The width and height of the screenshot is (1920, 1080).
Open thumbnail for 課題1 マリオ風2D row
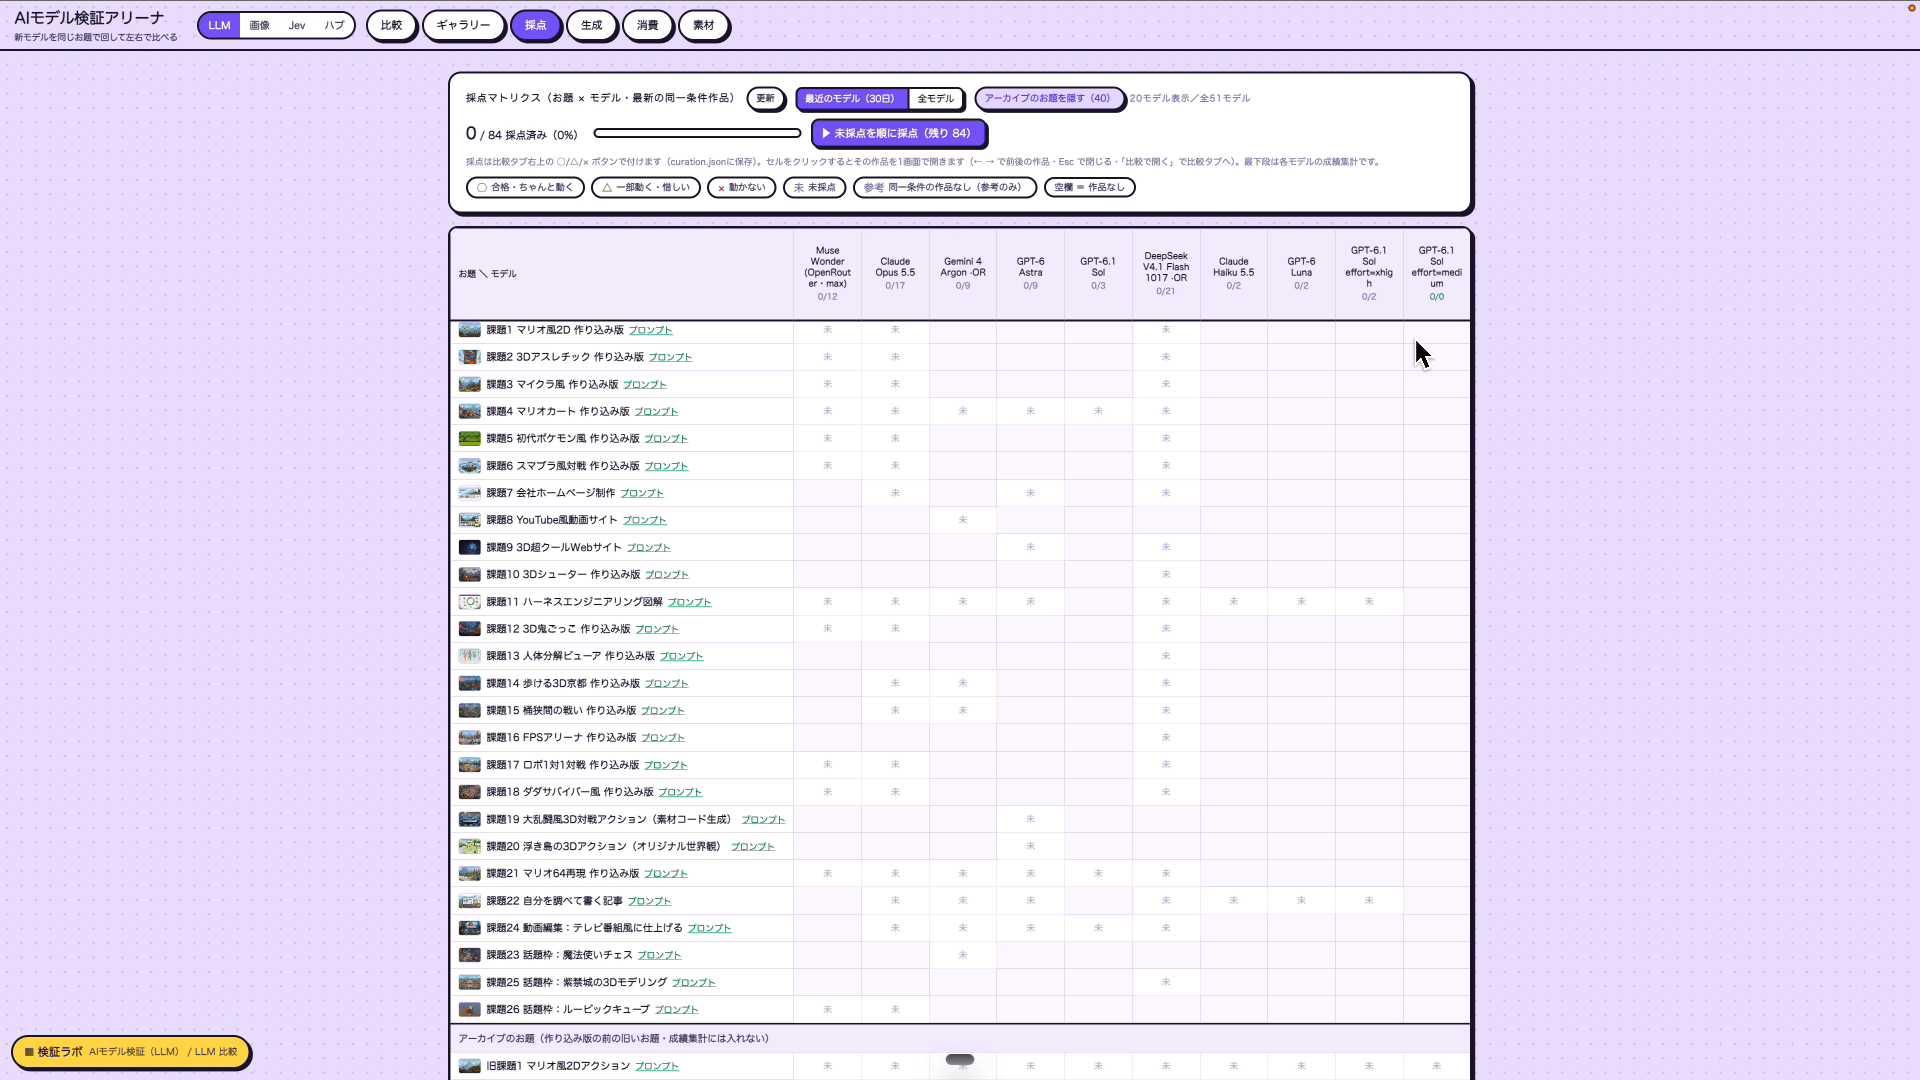[x=469, y=330]
